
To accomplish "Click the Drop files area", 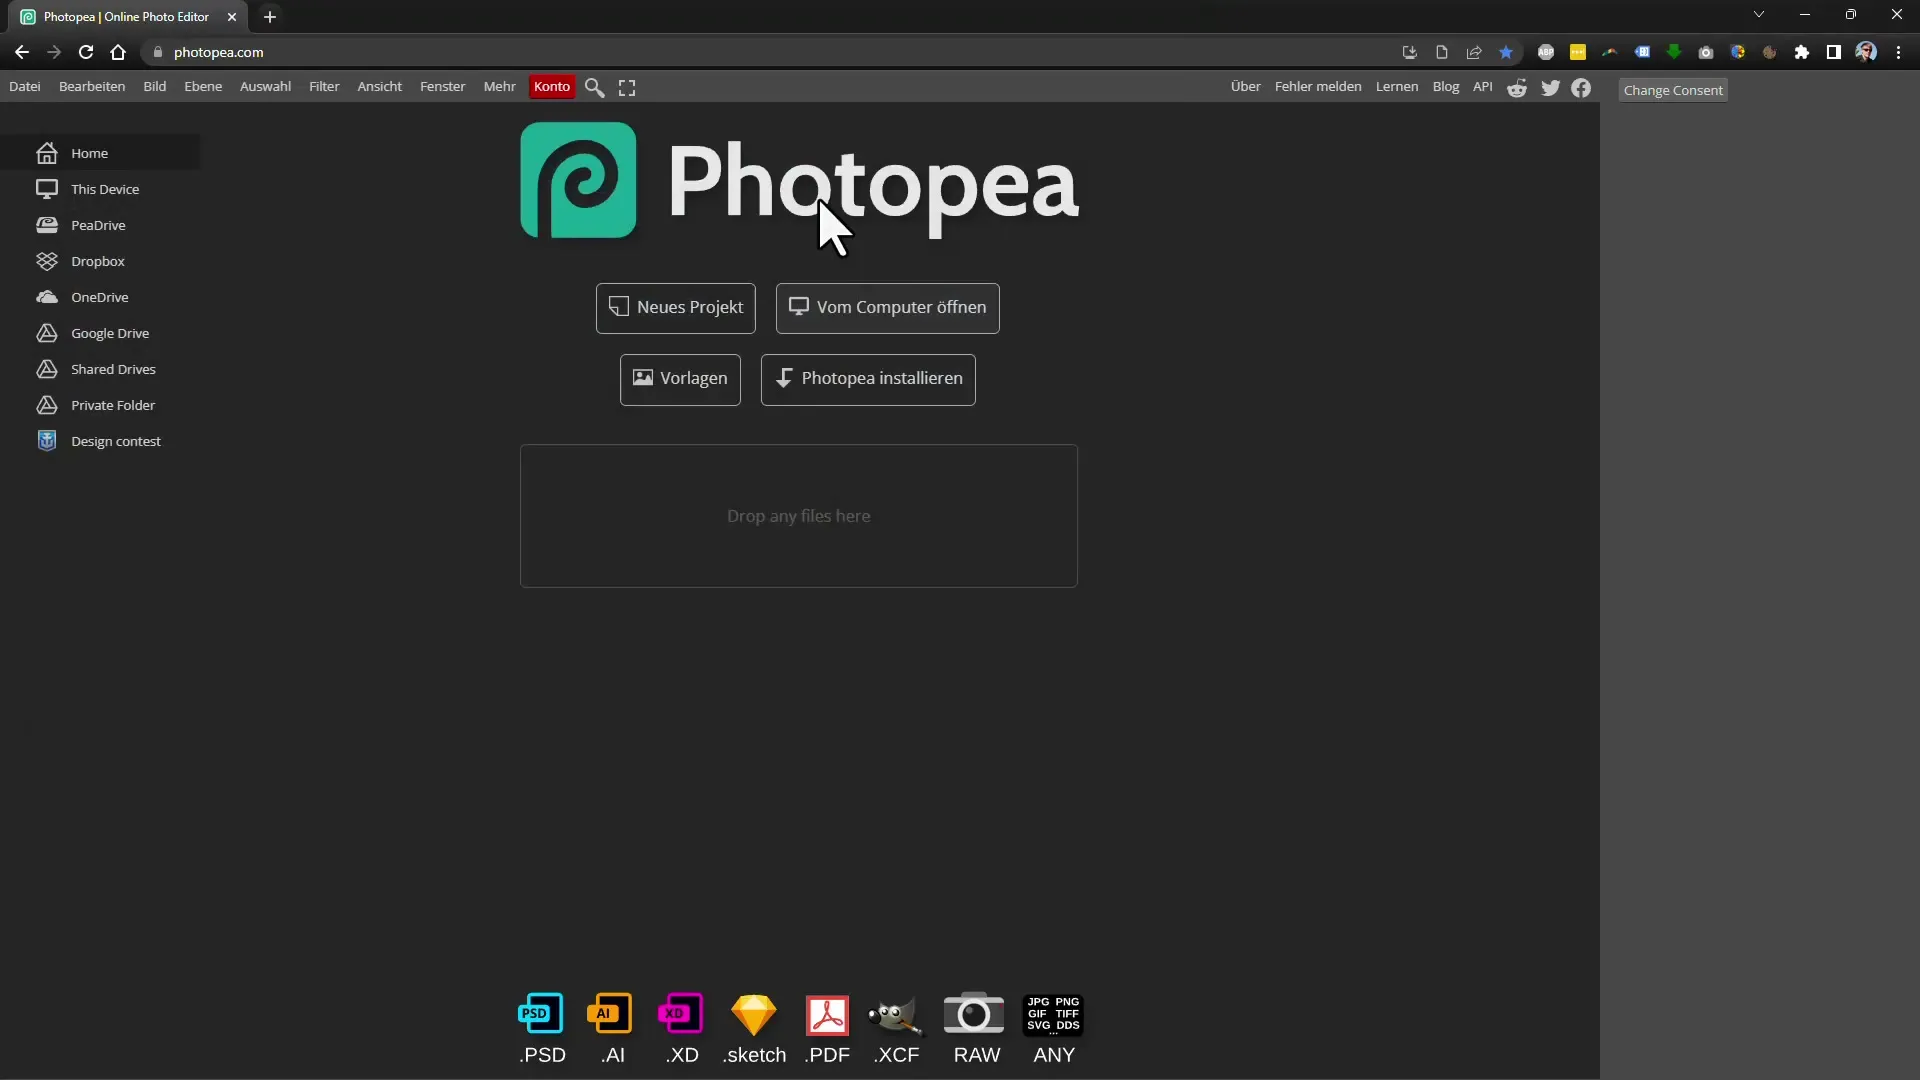I will [798, 516].
